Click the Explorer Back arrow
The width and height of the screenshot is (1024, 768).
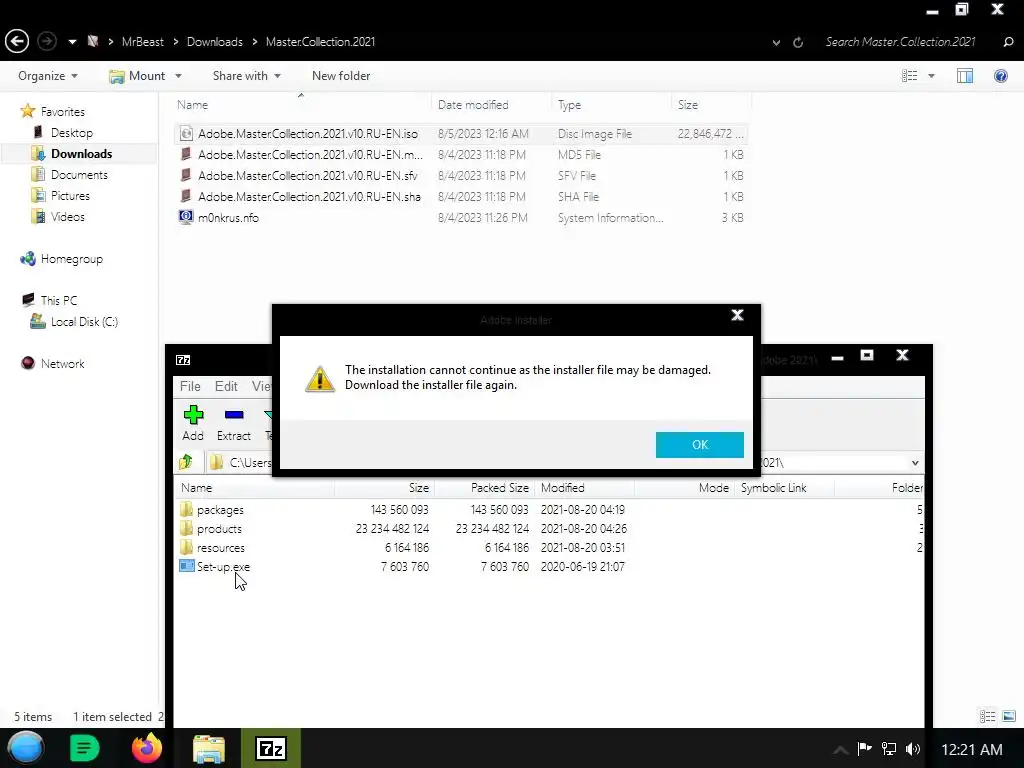[17, 41]
